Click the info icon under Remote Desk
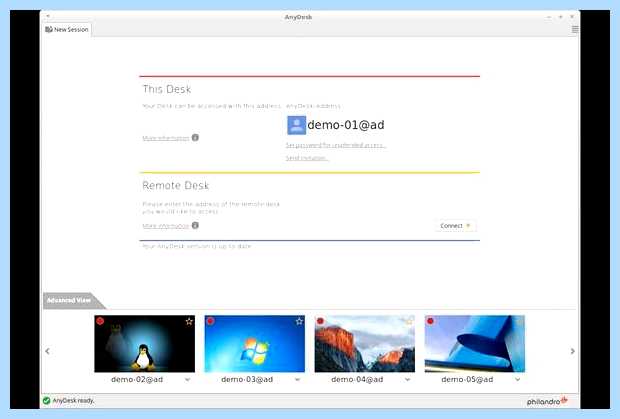The height and width of the screenshot is (419, 620). [195, 225]
